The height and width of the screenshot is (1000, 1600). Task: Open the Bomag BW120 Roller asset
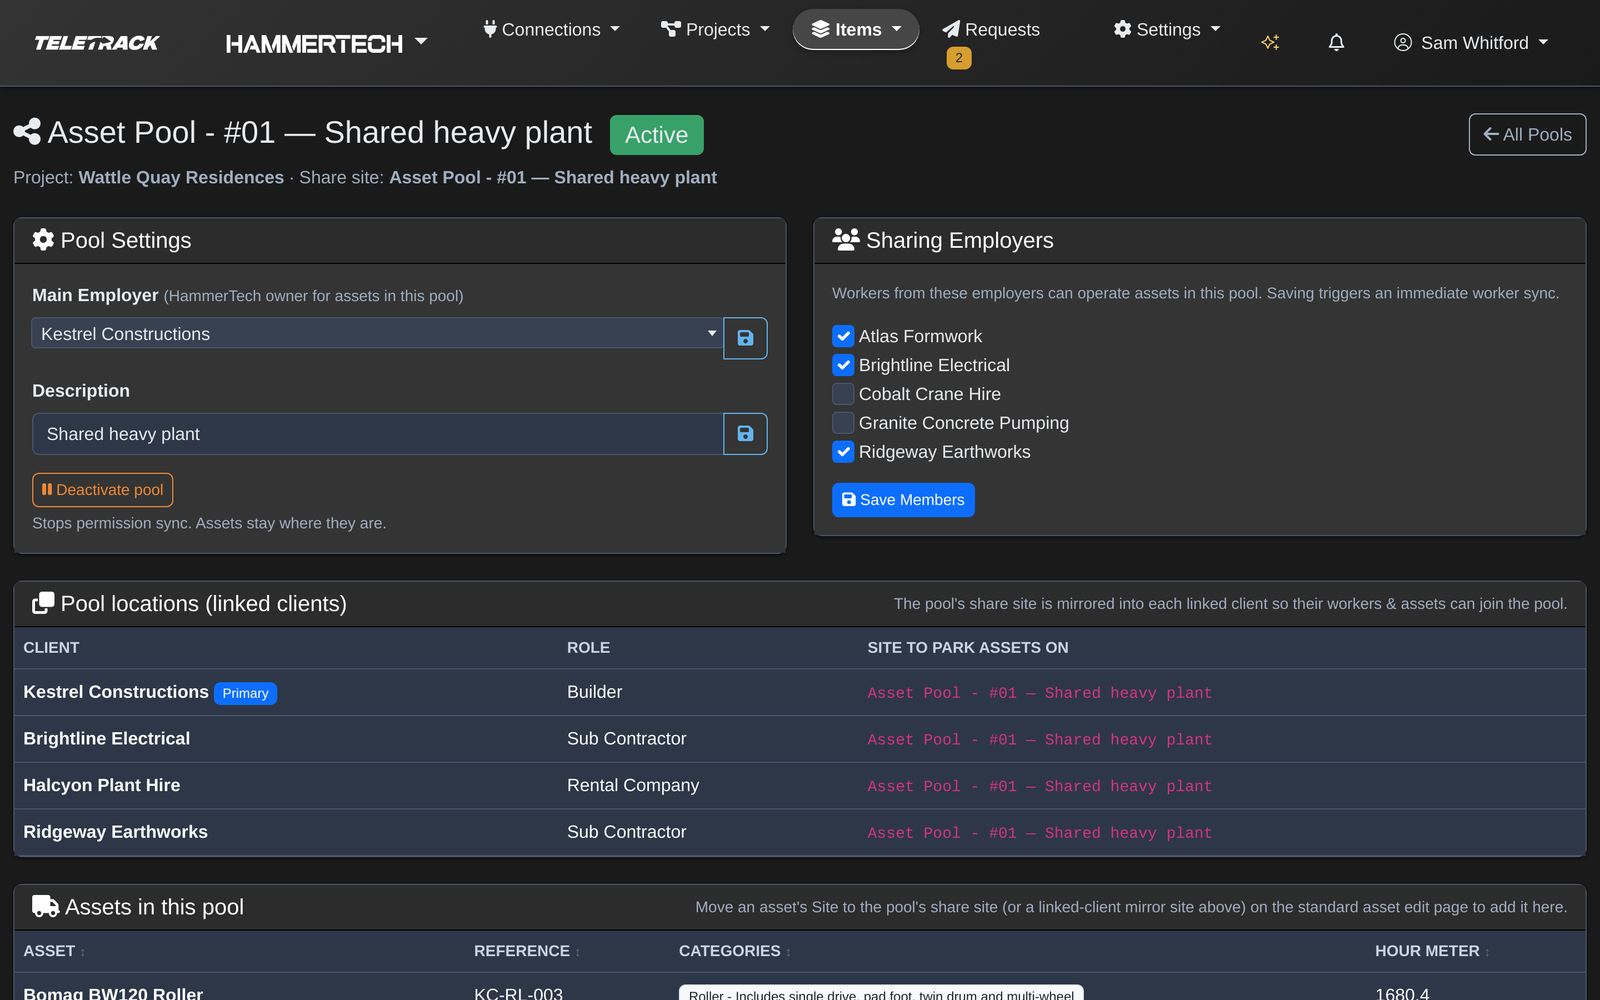click(113, 993)
